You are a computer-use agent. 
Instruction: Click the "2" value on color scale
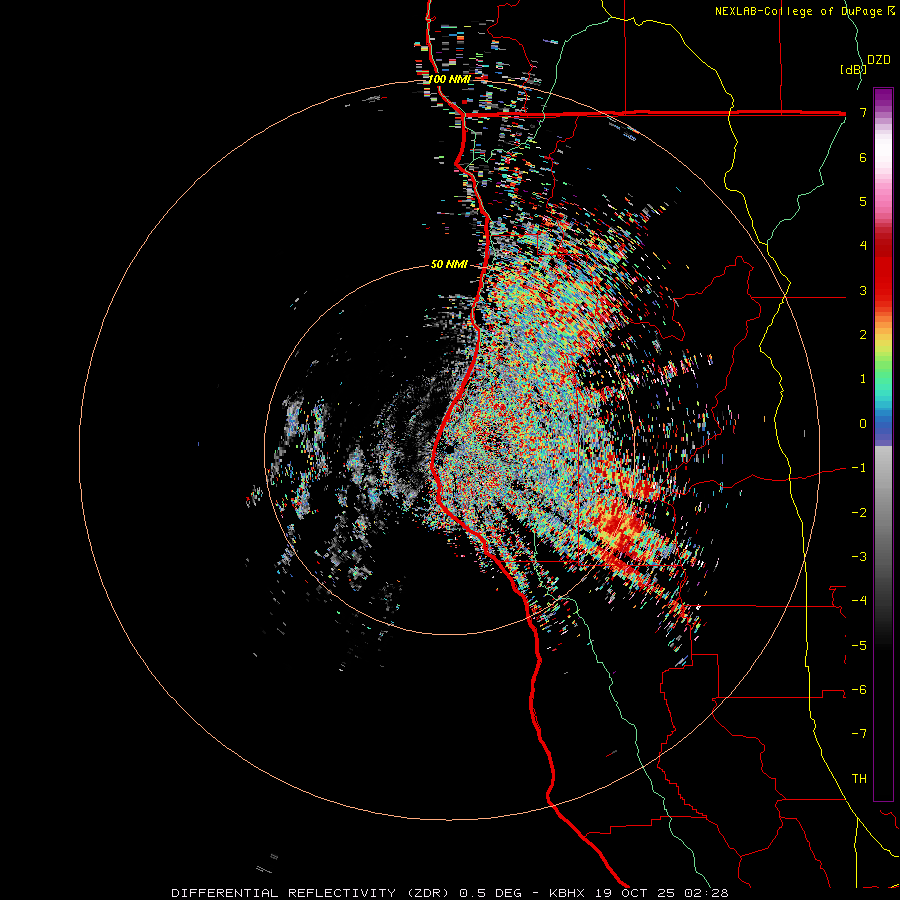tap(863, 335)
